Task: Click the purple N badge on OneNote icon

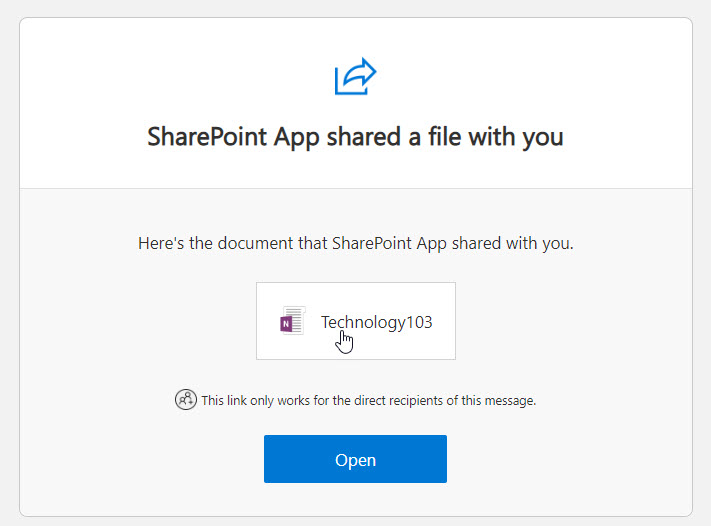Action: click(x=286, y=324)
